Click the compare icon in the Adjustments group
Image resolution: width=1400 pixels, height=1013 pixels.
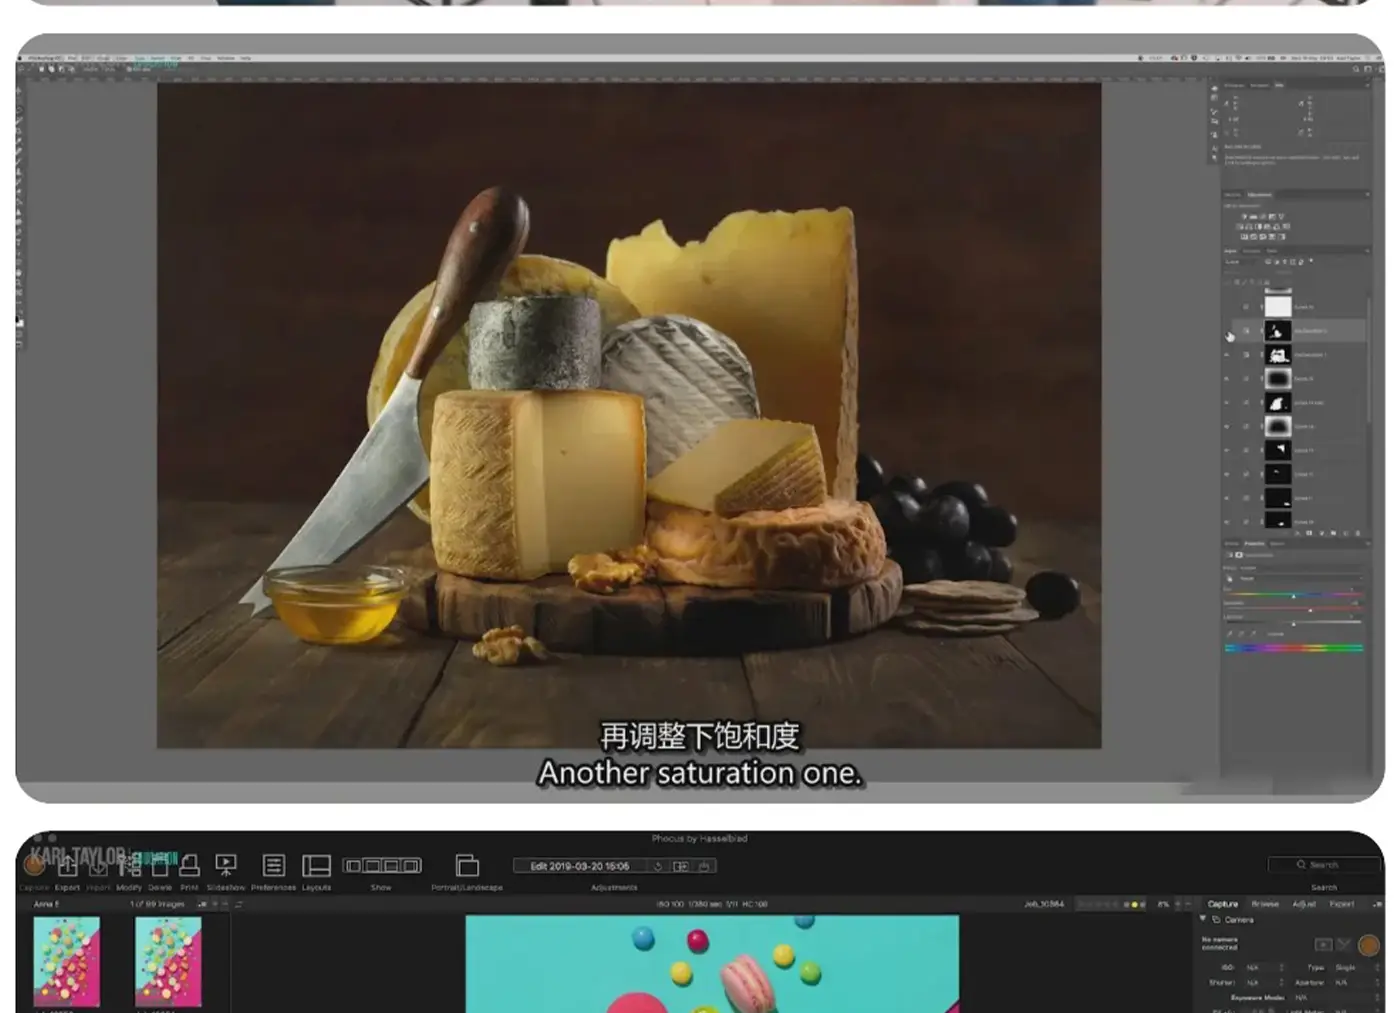[x=681, y=866]
